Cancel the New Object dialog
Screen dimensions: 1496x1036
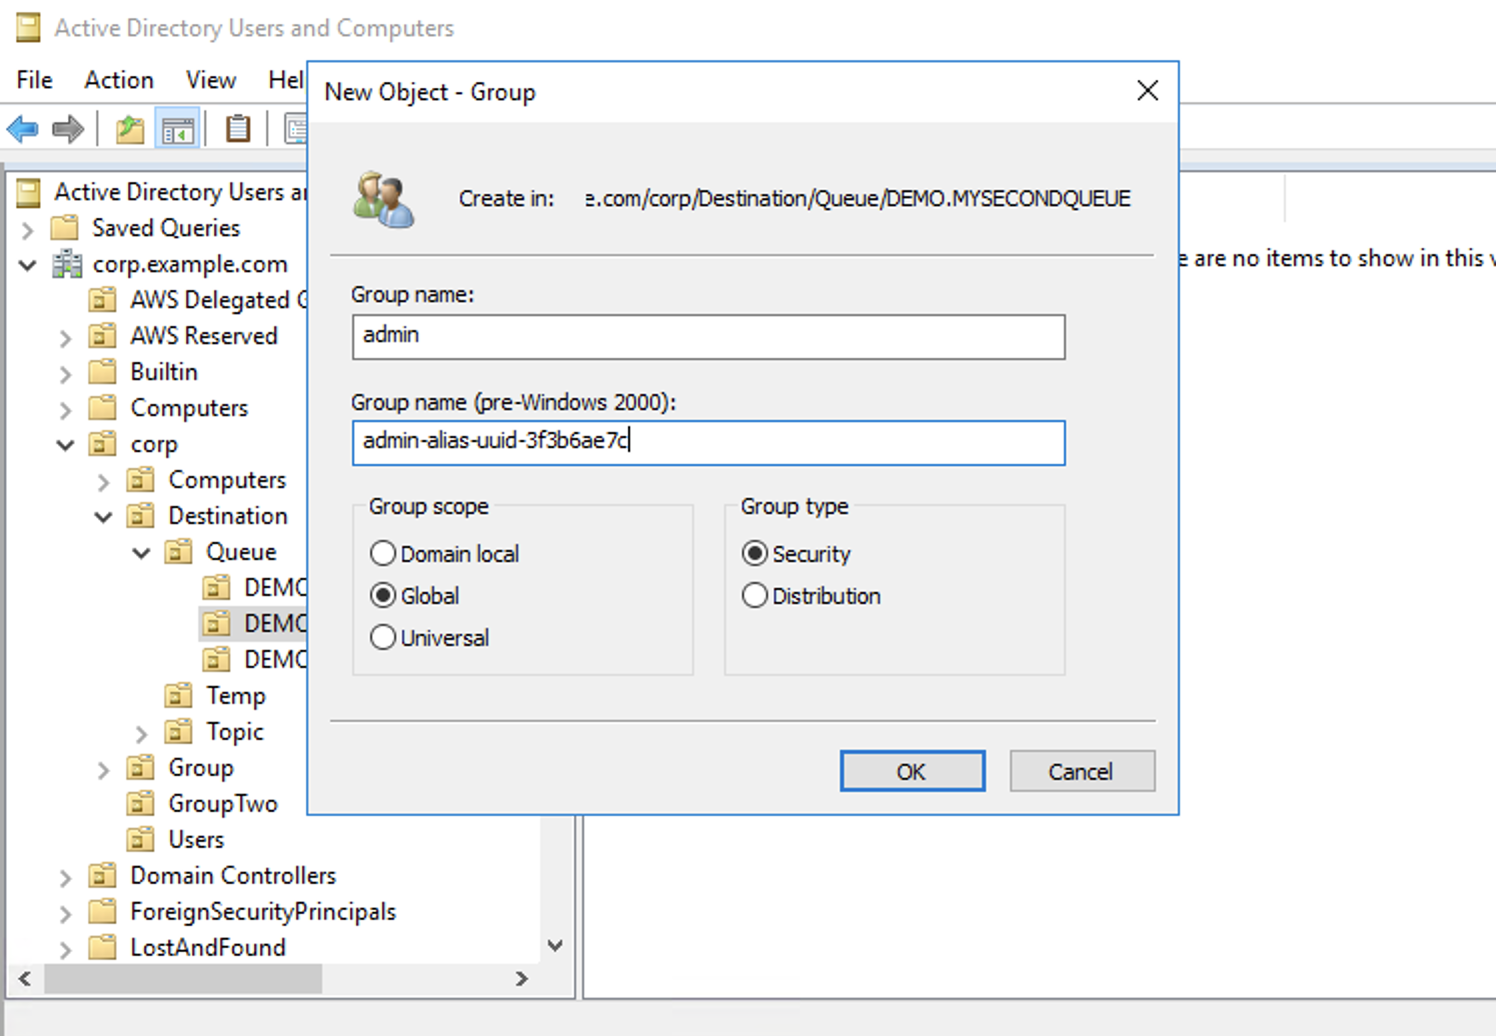1081,771
